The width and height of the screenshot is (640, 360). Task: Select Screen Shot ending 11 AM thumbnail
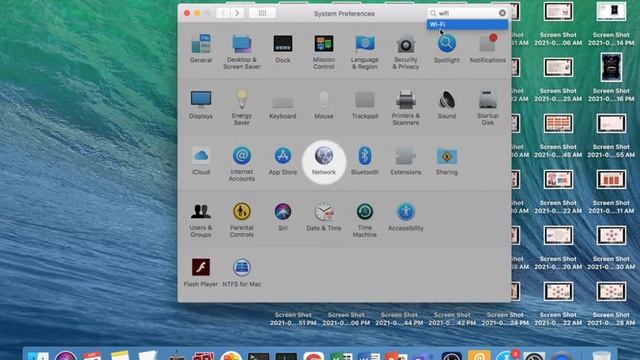(611, 180)
